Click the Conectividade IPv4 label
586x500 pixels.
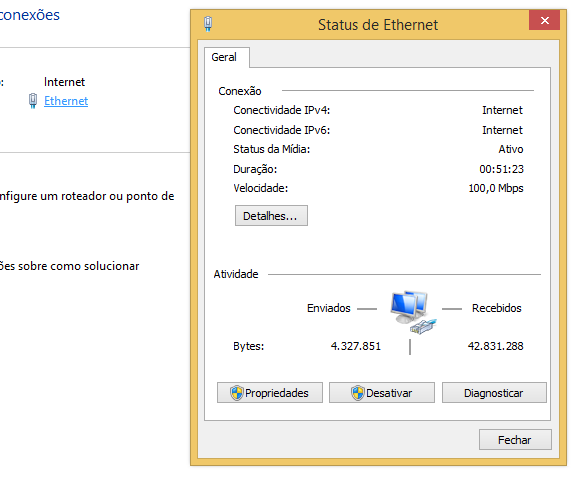pyautogui.click(x=282, y=110)
